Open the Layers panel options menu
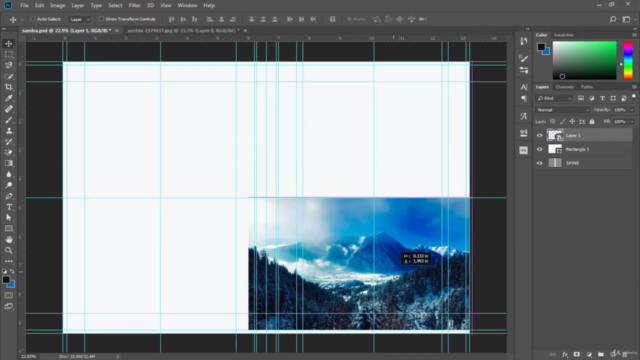The width and height of the screenshot is (640, 360). pyautogui.click(x=634, y=87)
